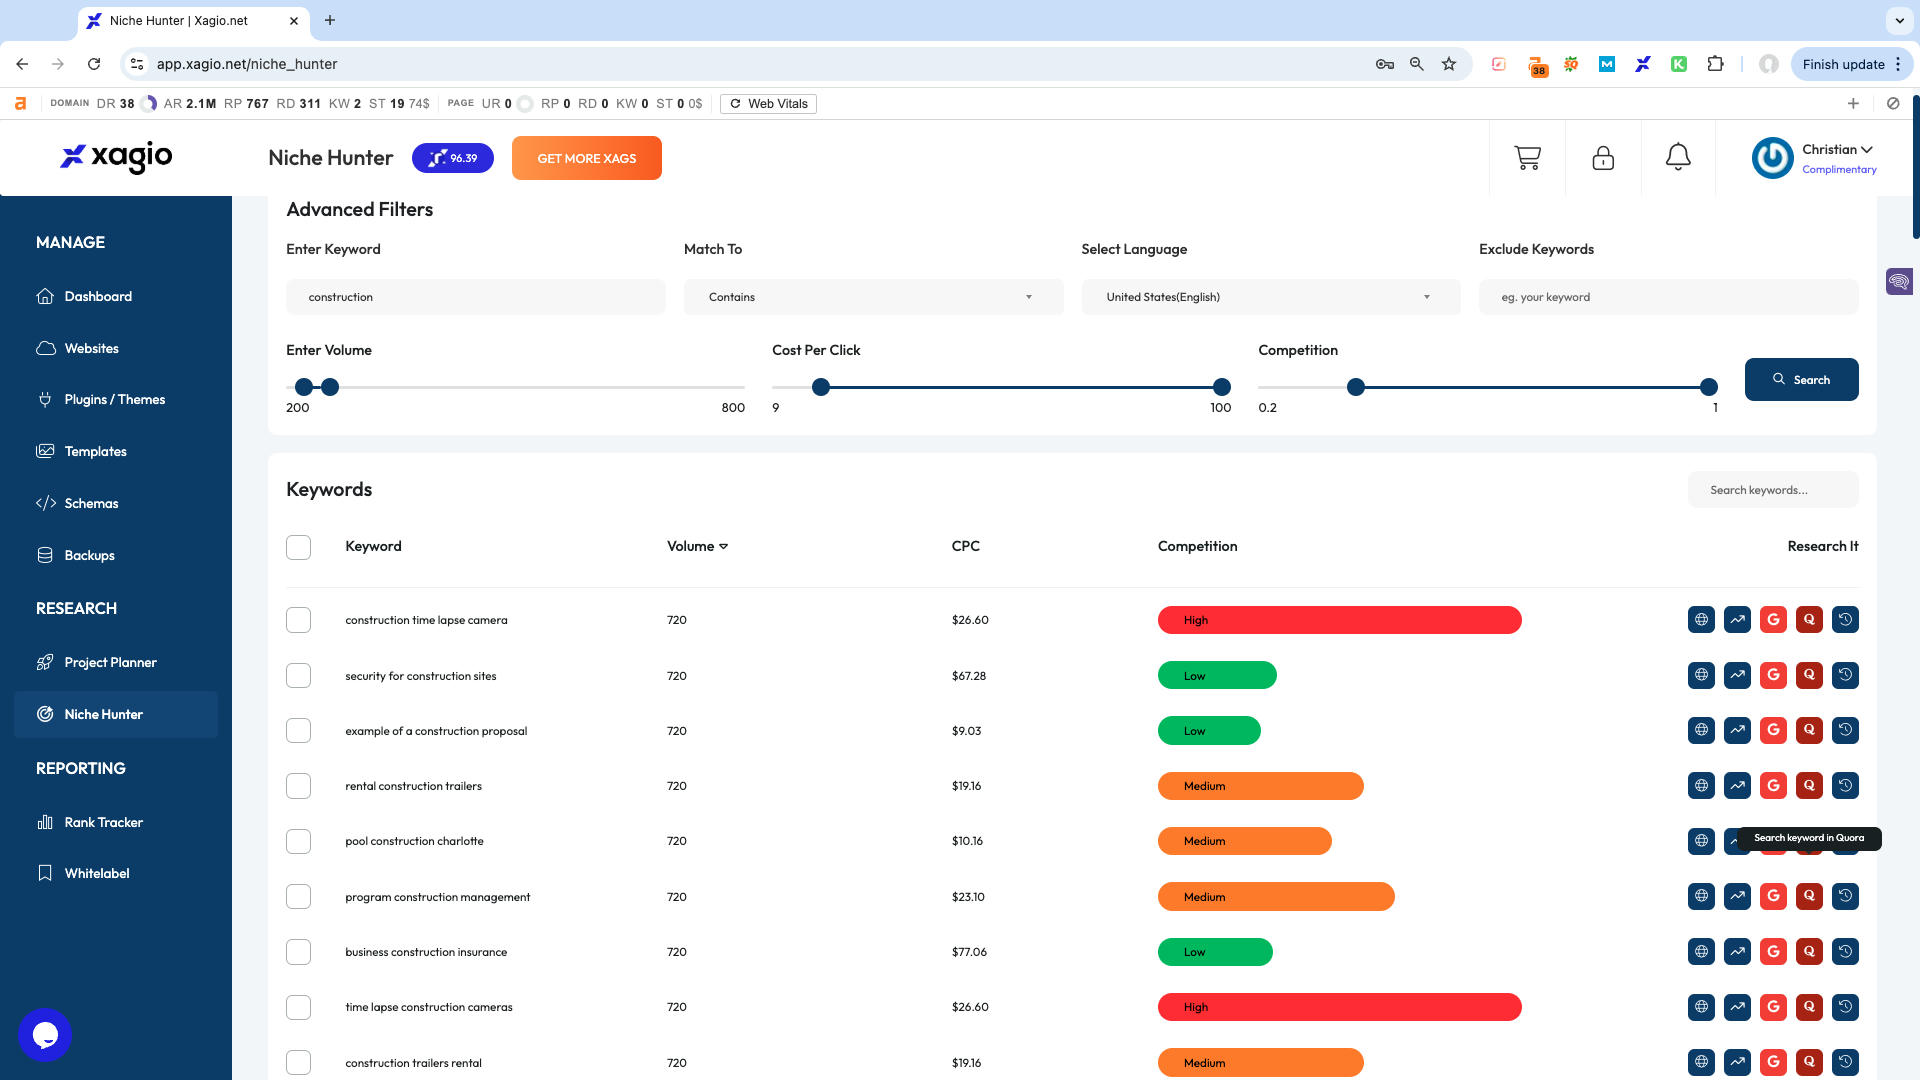Viewport: 1920px width, 1080px height.
Task: Click the Search keywords filter box
Action: click(x=1773, y=490)
